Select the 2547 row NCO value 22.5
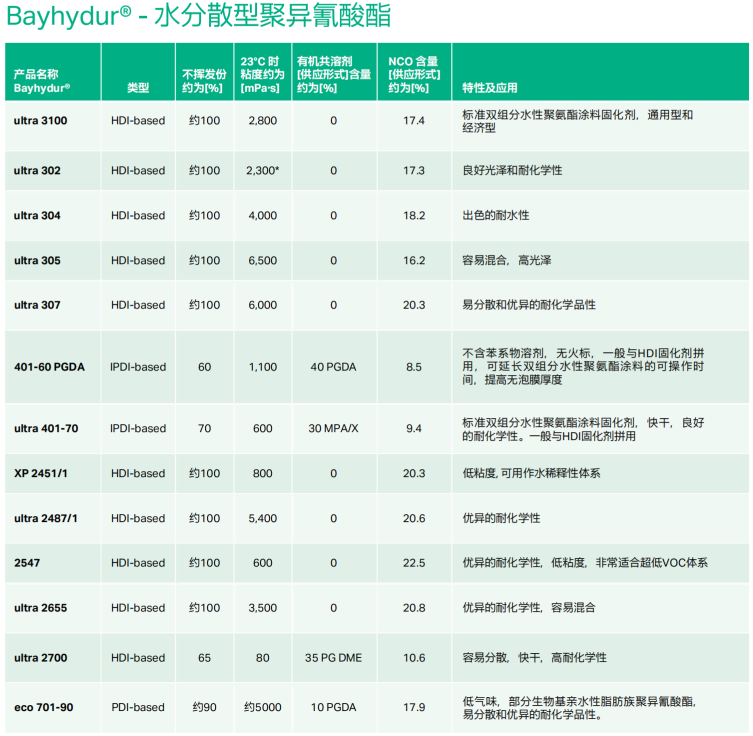 tap(414, 563)
